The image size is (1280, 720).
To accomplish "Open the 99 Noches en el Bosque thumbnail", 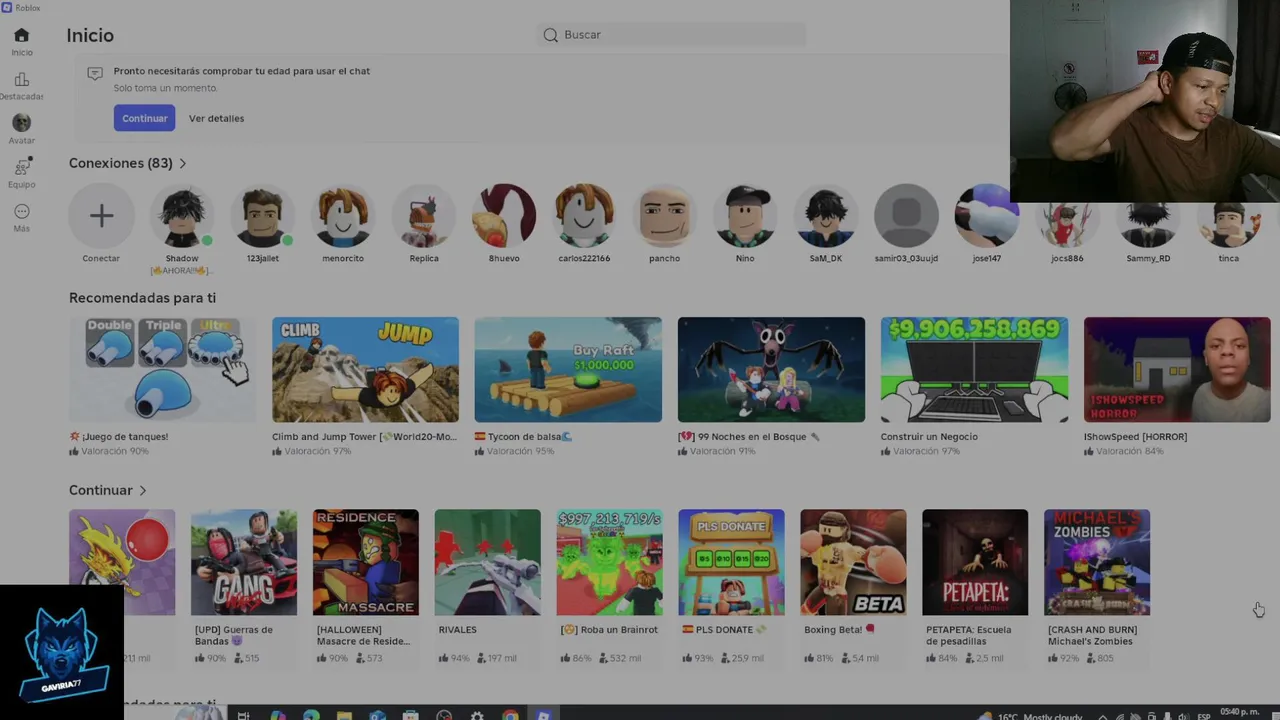I will tap(771, 370).
